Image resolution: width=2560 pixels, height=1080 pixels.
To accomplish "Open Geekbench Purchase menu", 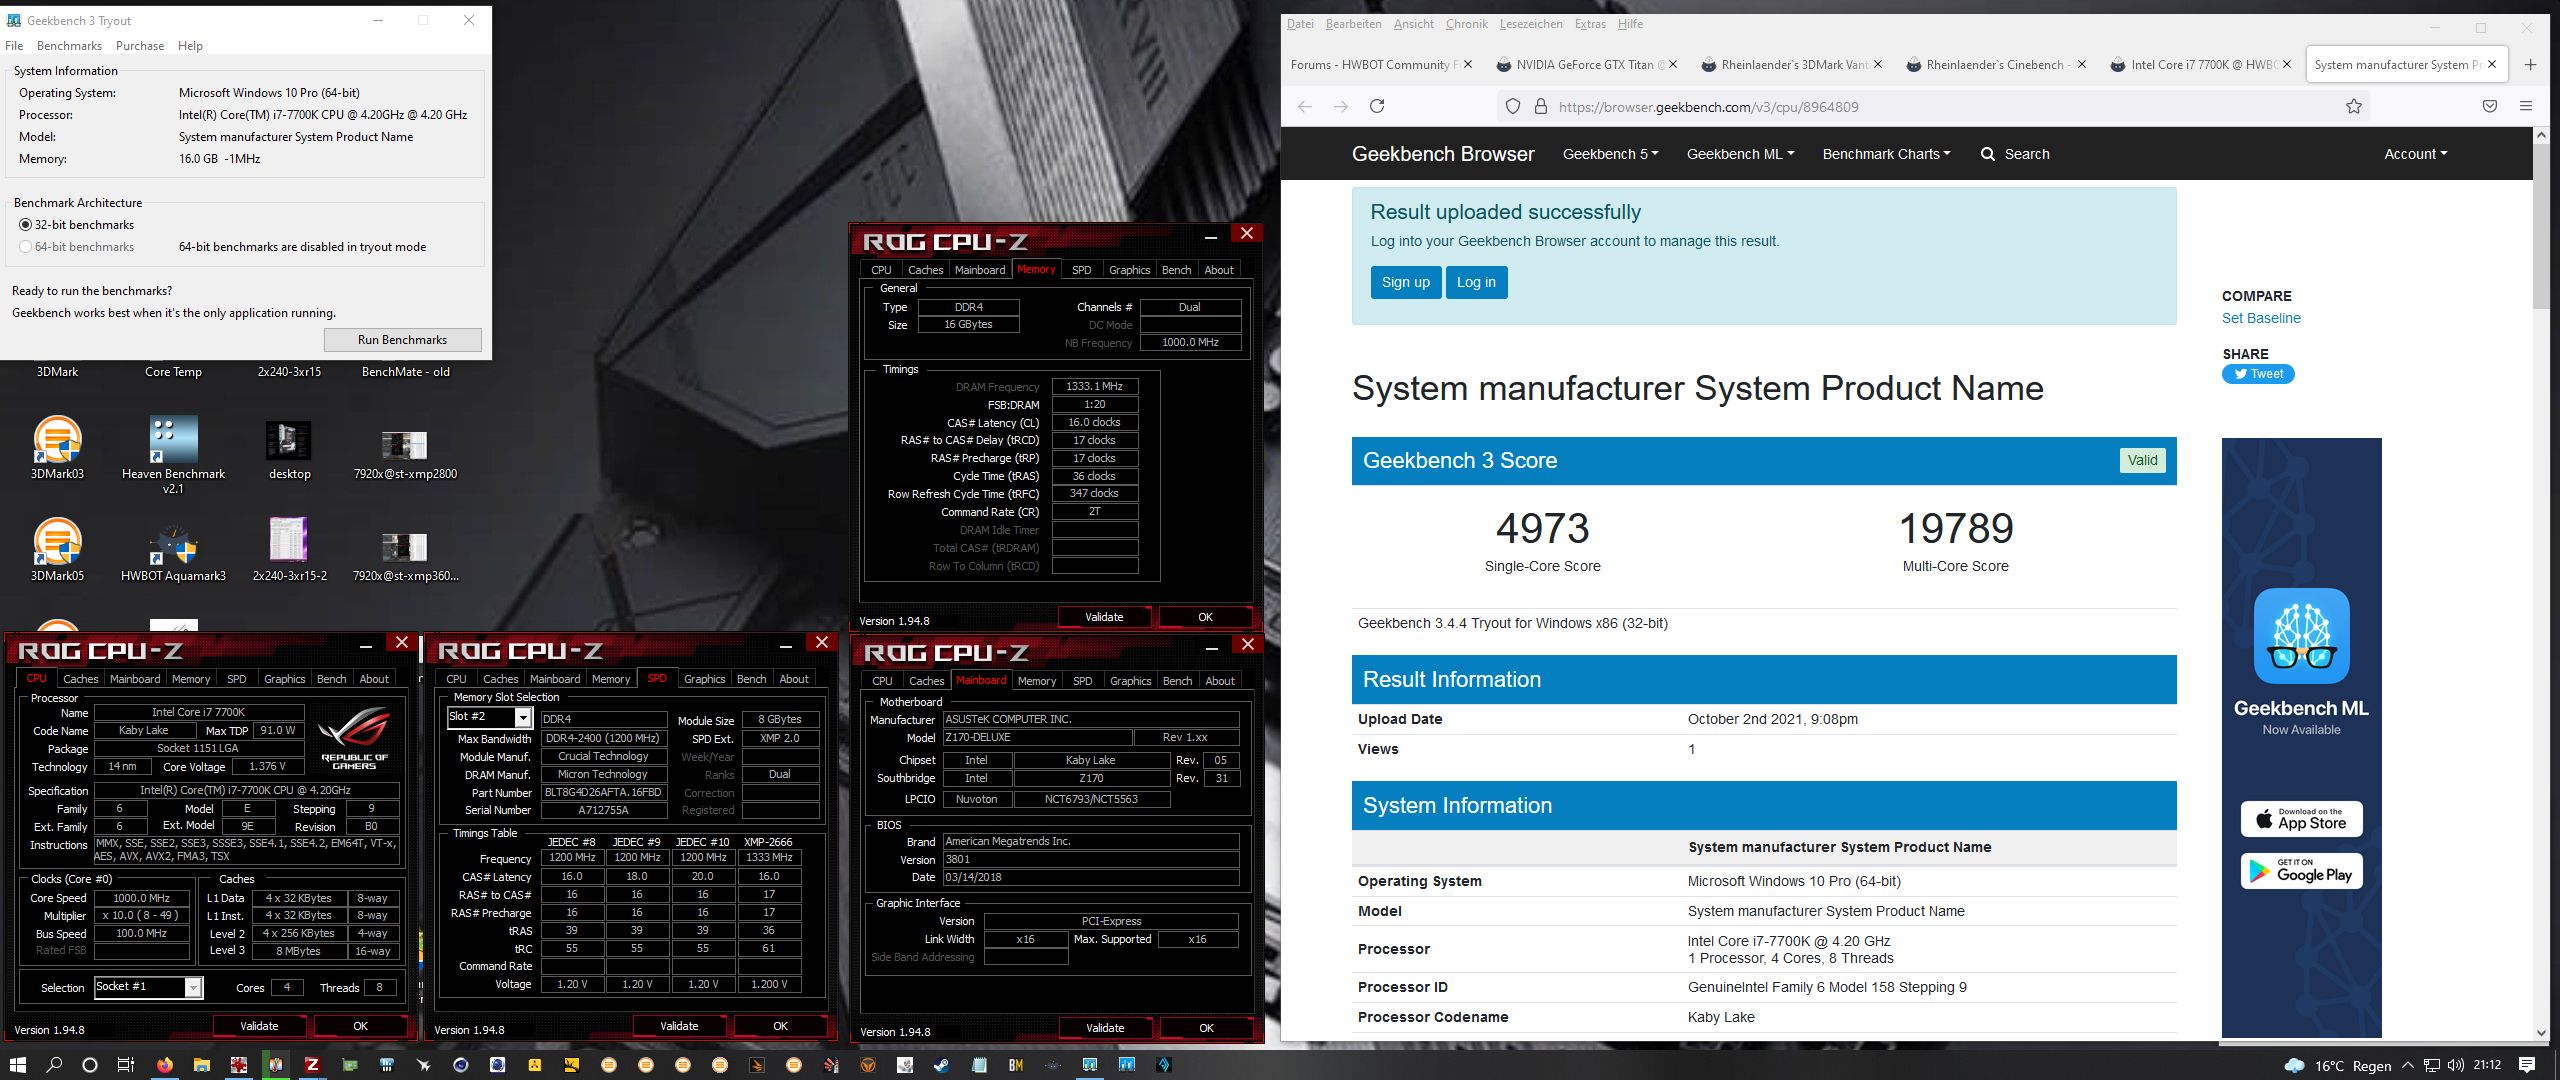I will (140, 46).
